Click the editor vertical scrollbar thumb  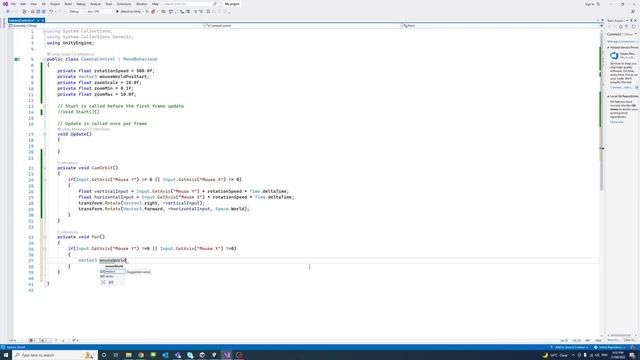[601, 112]
